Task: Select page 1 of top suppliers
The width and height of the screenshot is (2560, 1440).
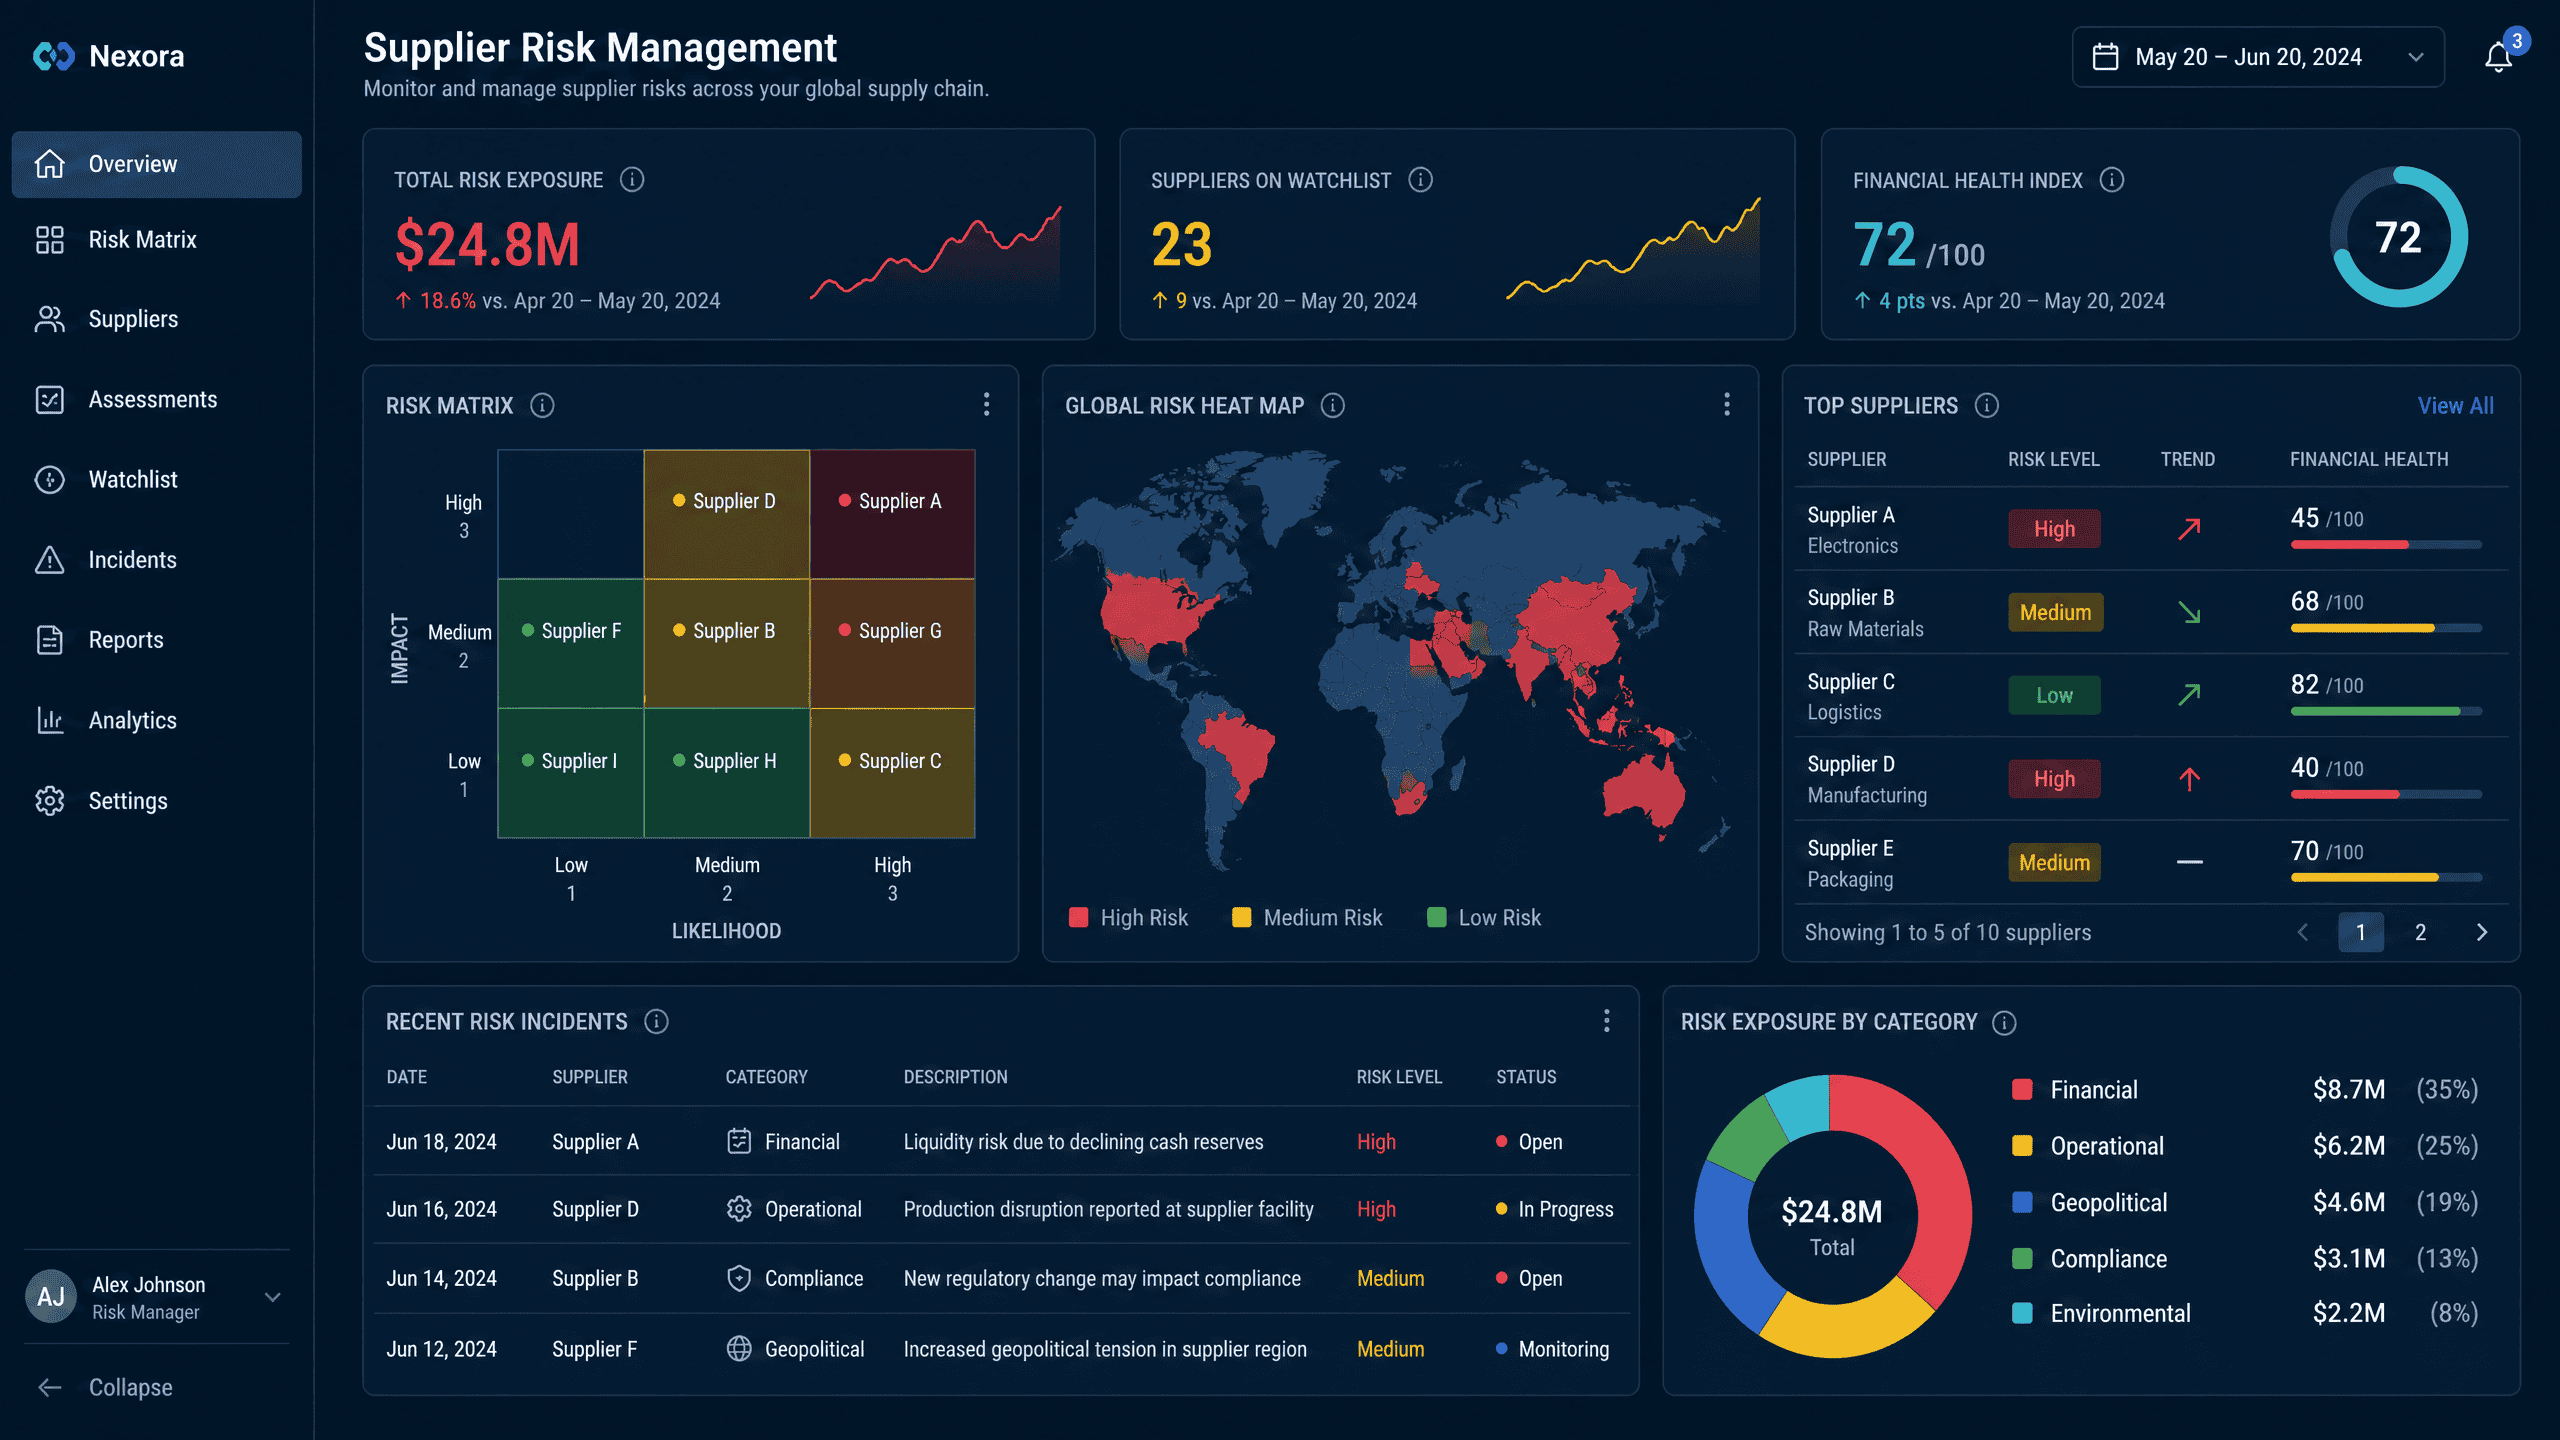Action: [x=2360, y=932]
